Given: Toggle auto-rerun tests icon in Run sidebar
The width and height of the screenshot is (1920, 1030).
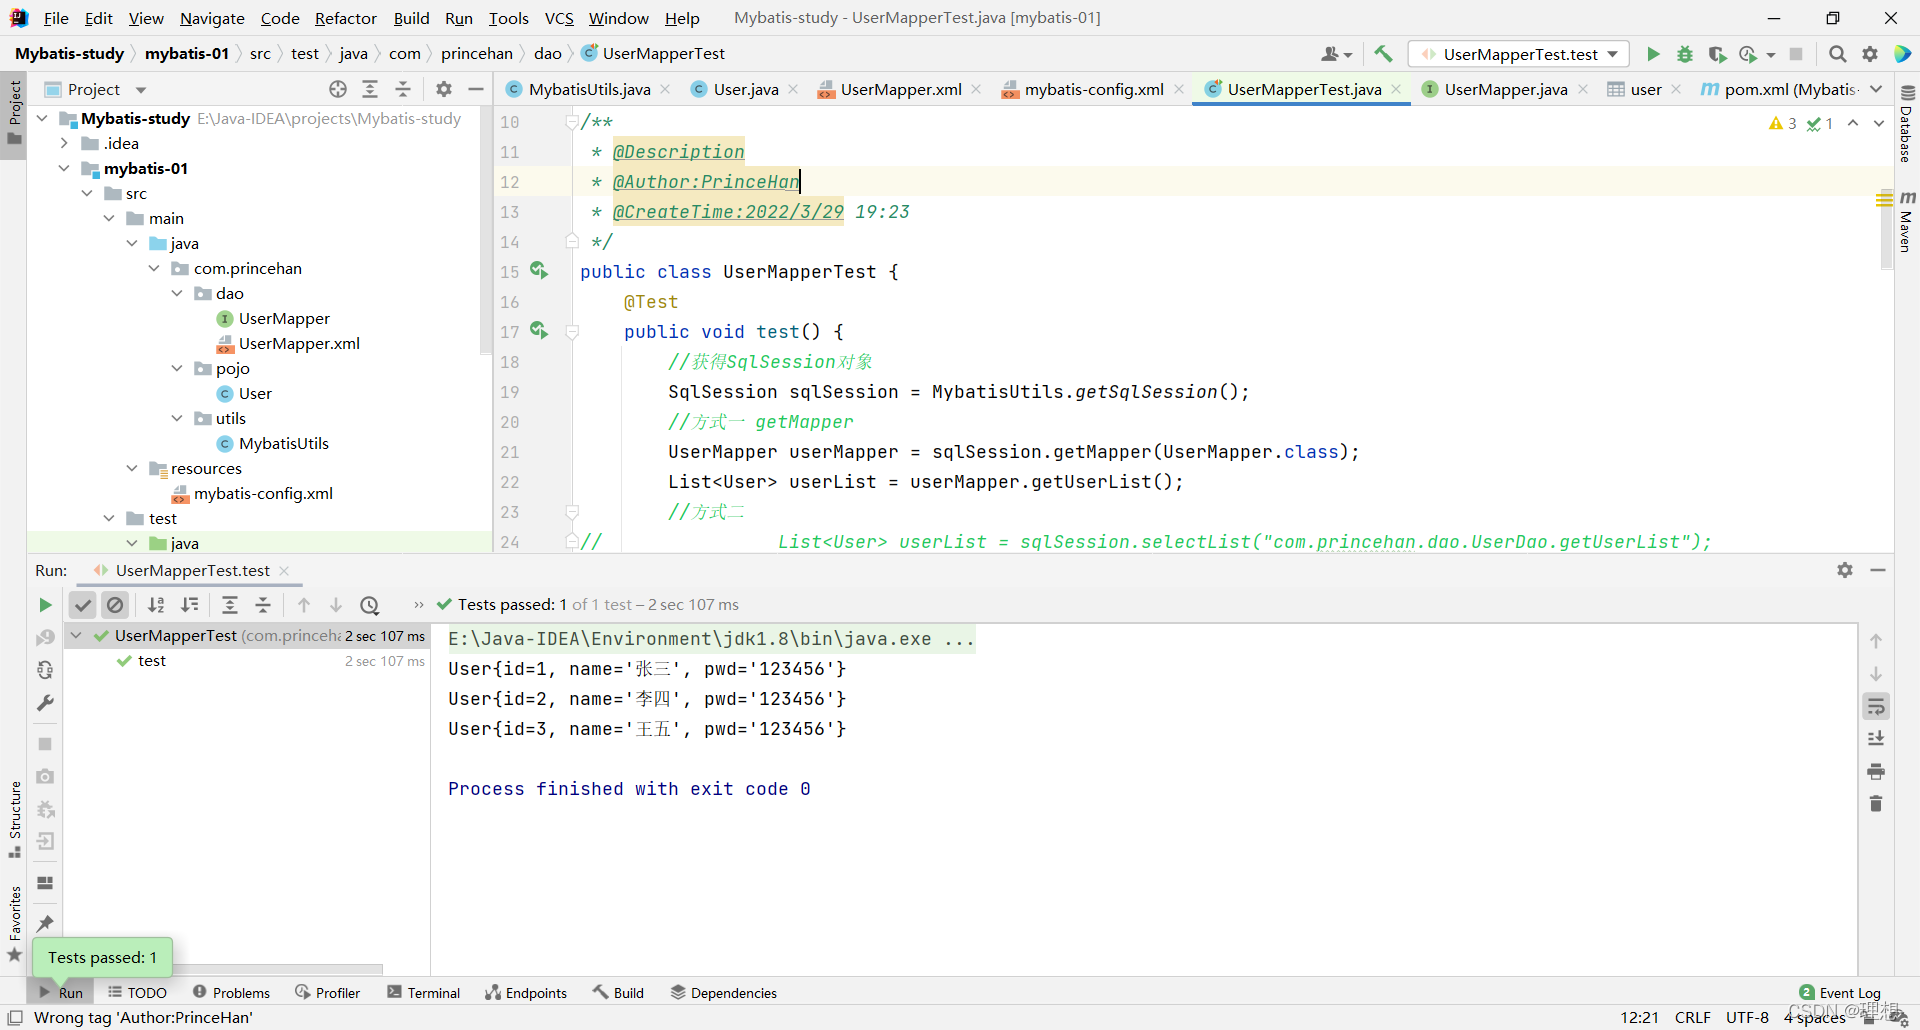Looking at the screenshot, I should [x=45, y=670].
